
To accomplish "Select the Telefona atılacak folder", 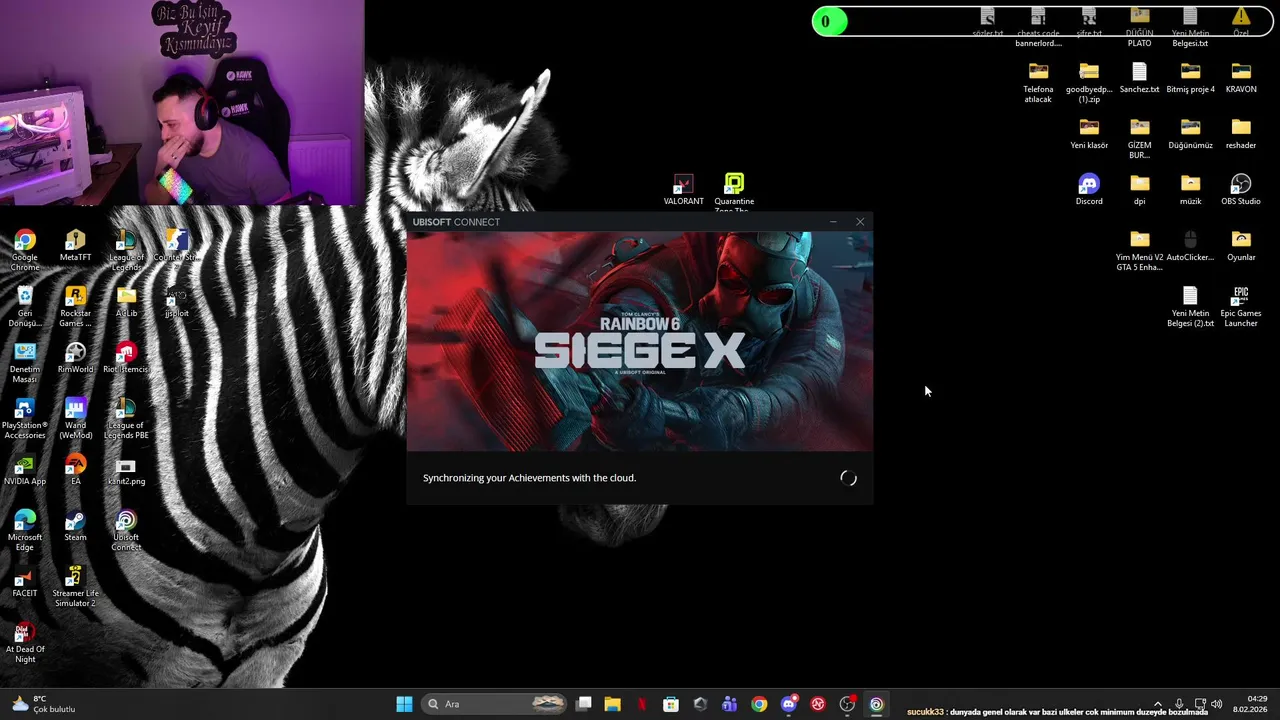I will [x=1038, y=81].
